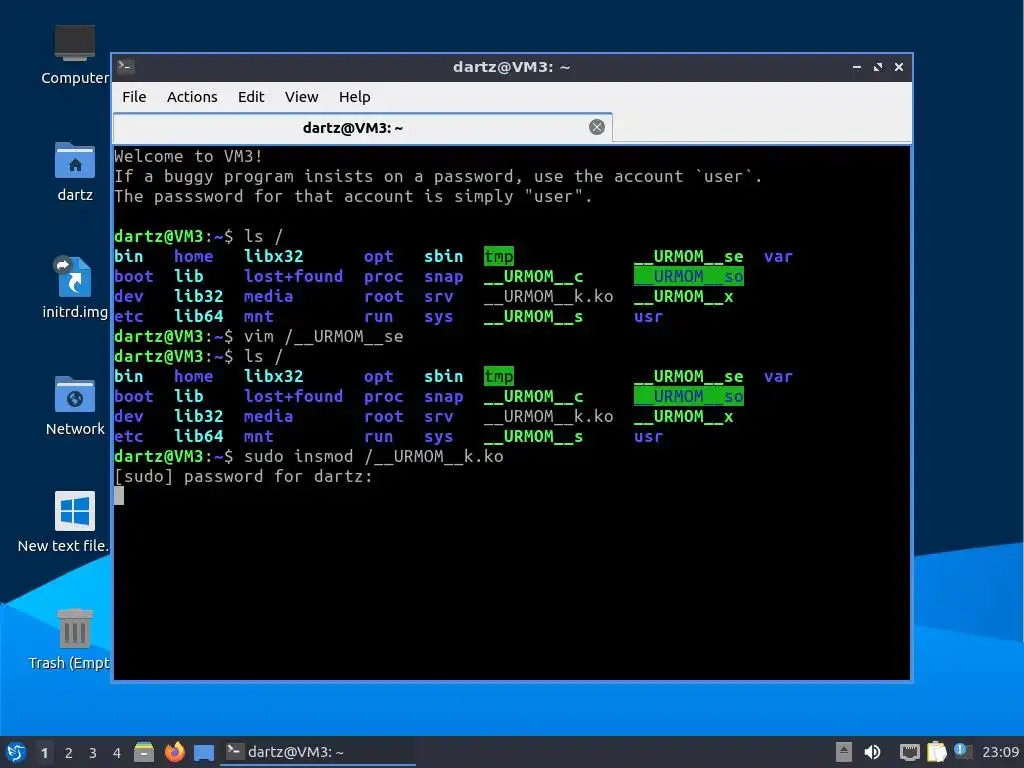Open the View menu
1024x768 pixels.
[301, 97]
